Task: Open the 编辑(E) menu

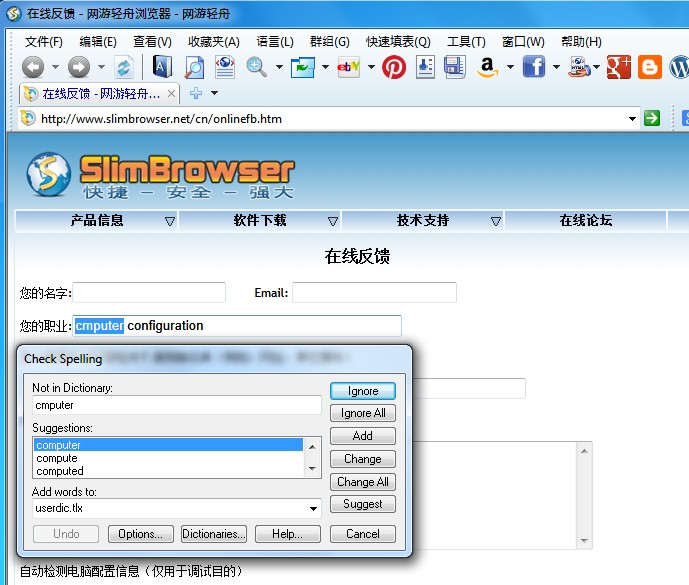Action: coord(98,42)
